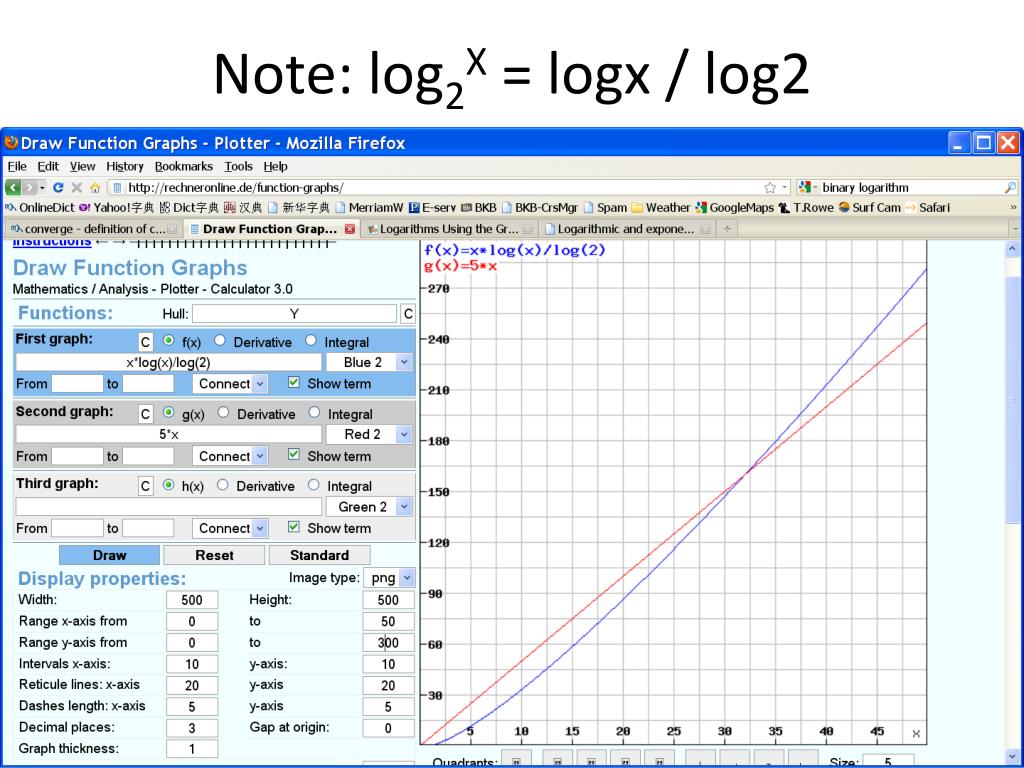Image resolution: width=1024 pixels, height=768 pixels.
Task: Select Derivative radio for Third graph
Action: tap(223, 485)
